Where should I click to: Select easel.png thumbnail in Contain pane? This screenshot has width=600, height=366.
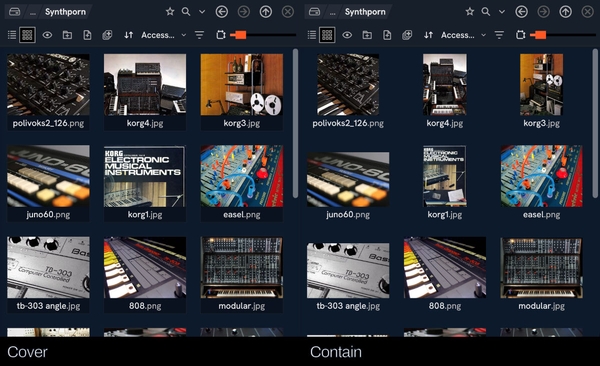[x=541, y=176]
